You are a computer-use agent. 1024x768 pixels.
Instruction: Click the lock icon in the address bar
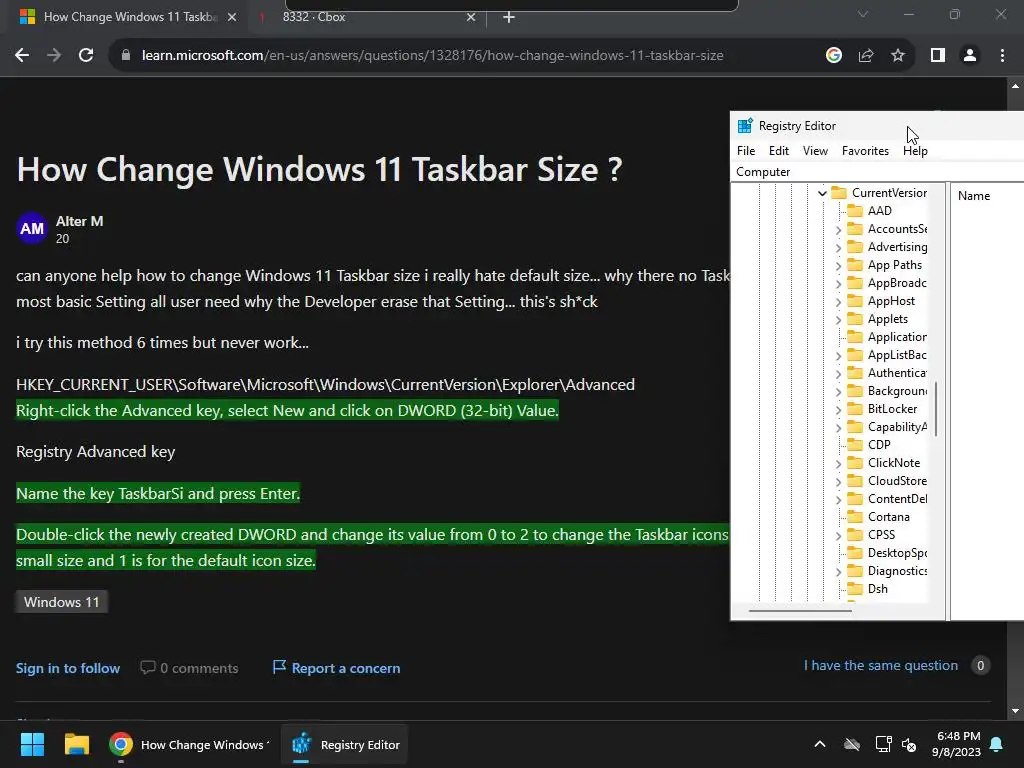coord(126,56)
